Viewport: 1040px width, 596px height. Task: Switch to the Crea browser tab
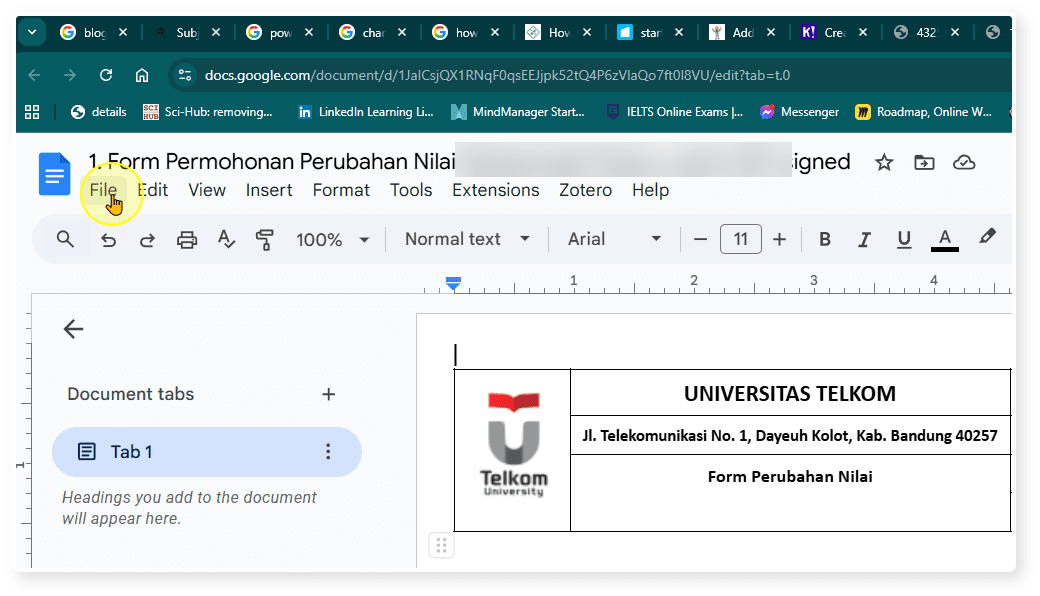pos(825,32)
